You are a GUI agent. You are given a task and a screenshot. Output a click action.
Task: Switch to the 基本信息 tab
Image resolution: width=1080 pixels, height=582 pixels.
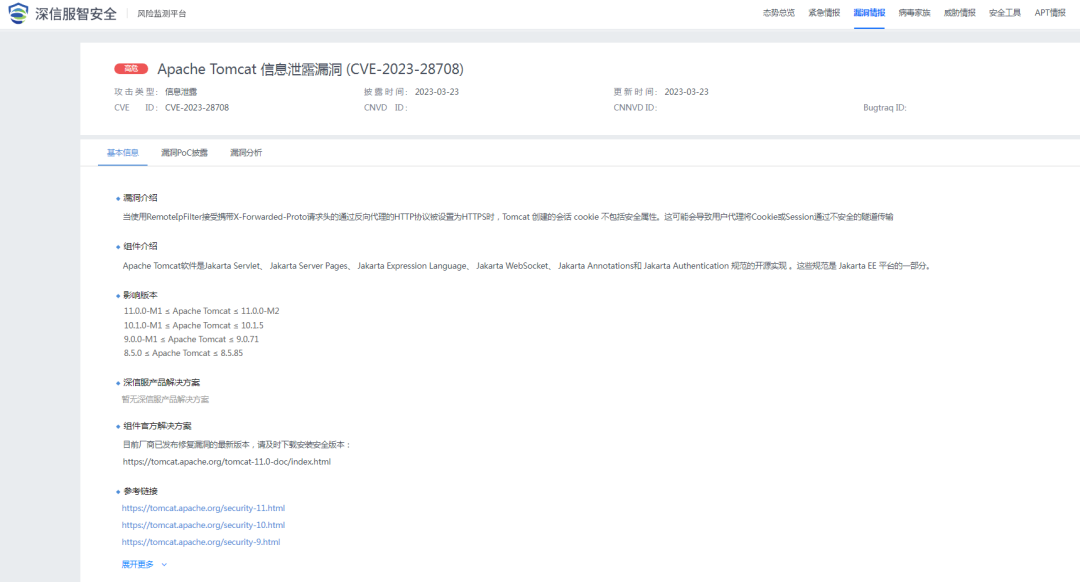[123, 153]
